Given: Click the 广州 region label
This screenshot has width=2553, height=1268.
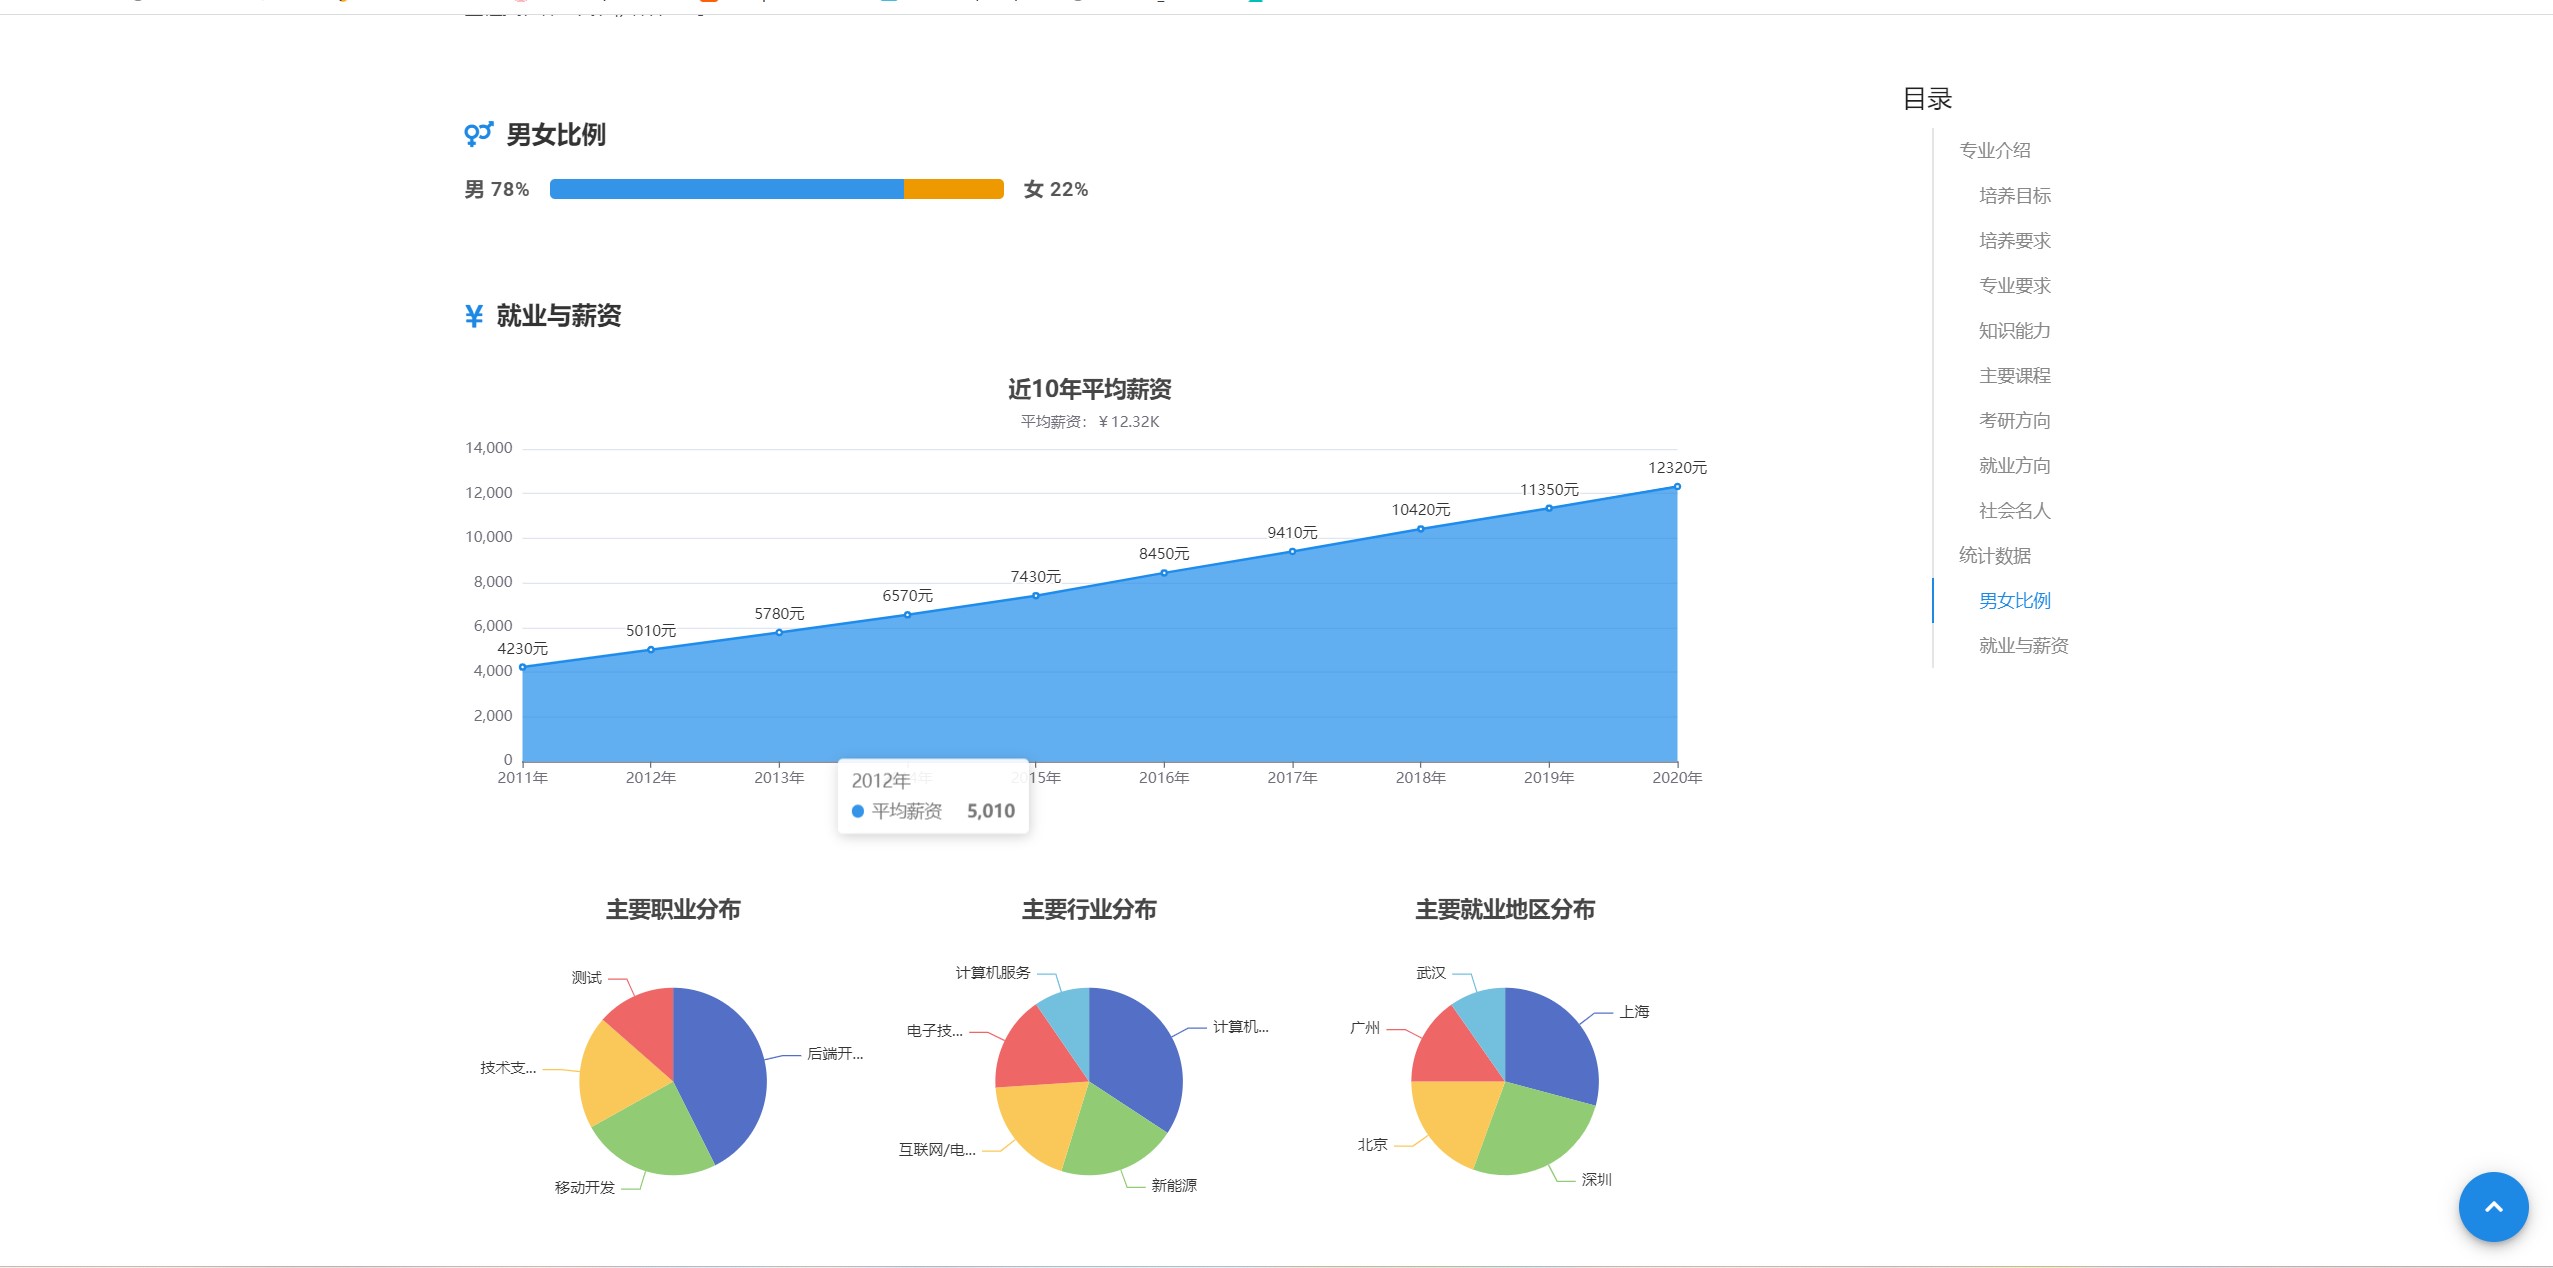Looking at the screenshot, I should pyautogui.click(x=1364, y=1027).
